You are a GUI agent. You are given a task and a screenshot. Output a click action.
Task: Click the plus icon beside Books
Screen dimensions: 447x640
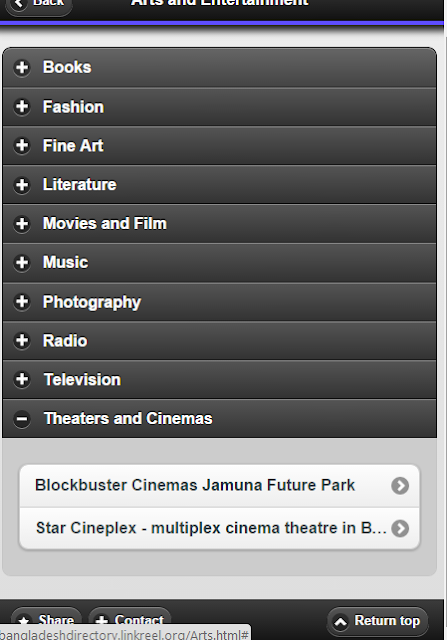[x=22, y=67]
